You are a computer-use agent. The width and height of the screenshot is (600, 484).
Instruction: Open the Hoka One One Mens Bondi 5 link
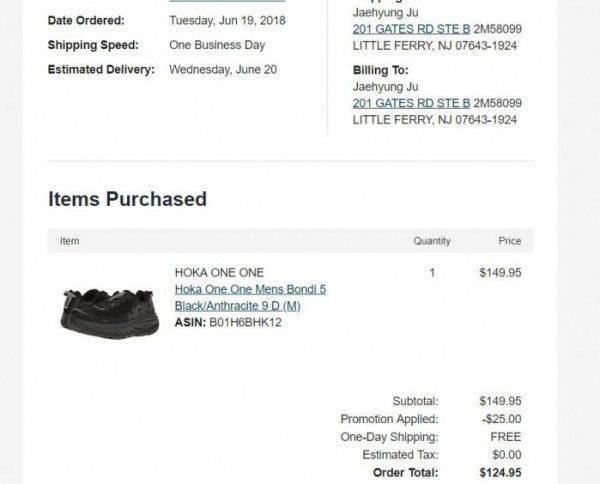[250, 289]
